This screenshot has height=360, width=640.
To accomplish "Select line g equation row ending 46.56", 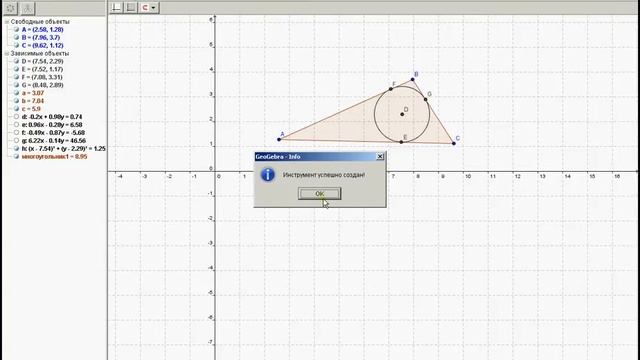I will click(x=53, y=141).
